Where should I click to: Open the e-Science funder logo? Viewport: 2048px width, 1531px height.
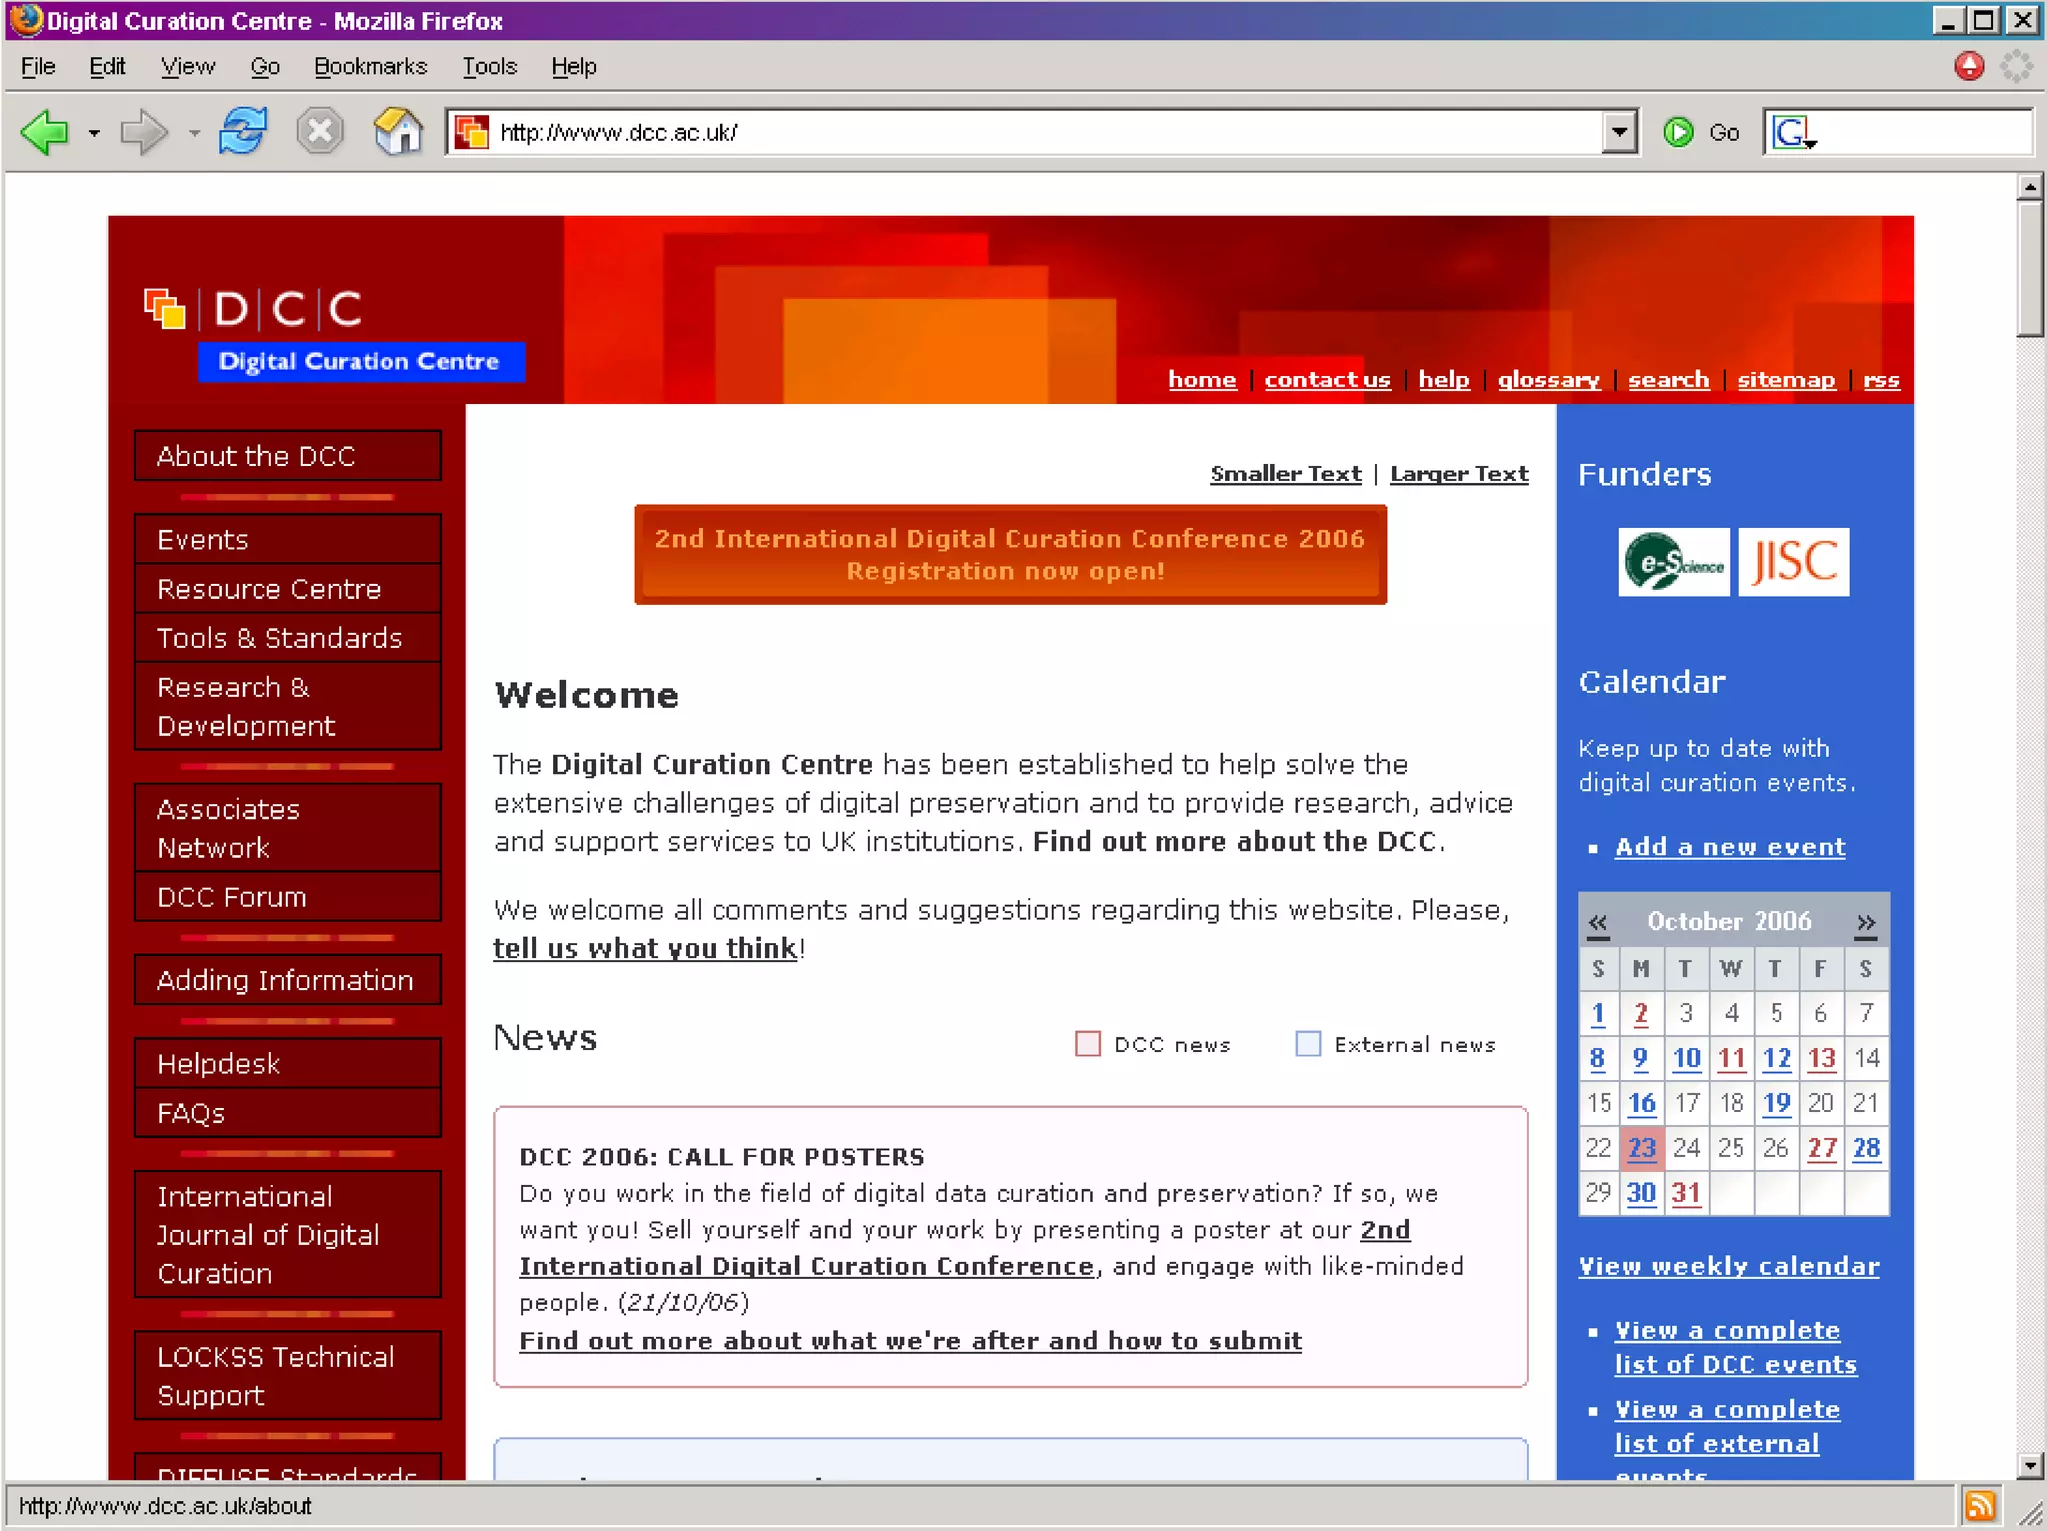[x=1674, y=562]
